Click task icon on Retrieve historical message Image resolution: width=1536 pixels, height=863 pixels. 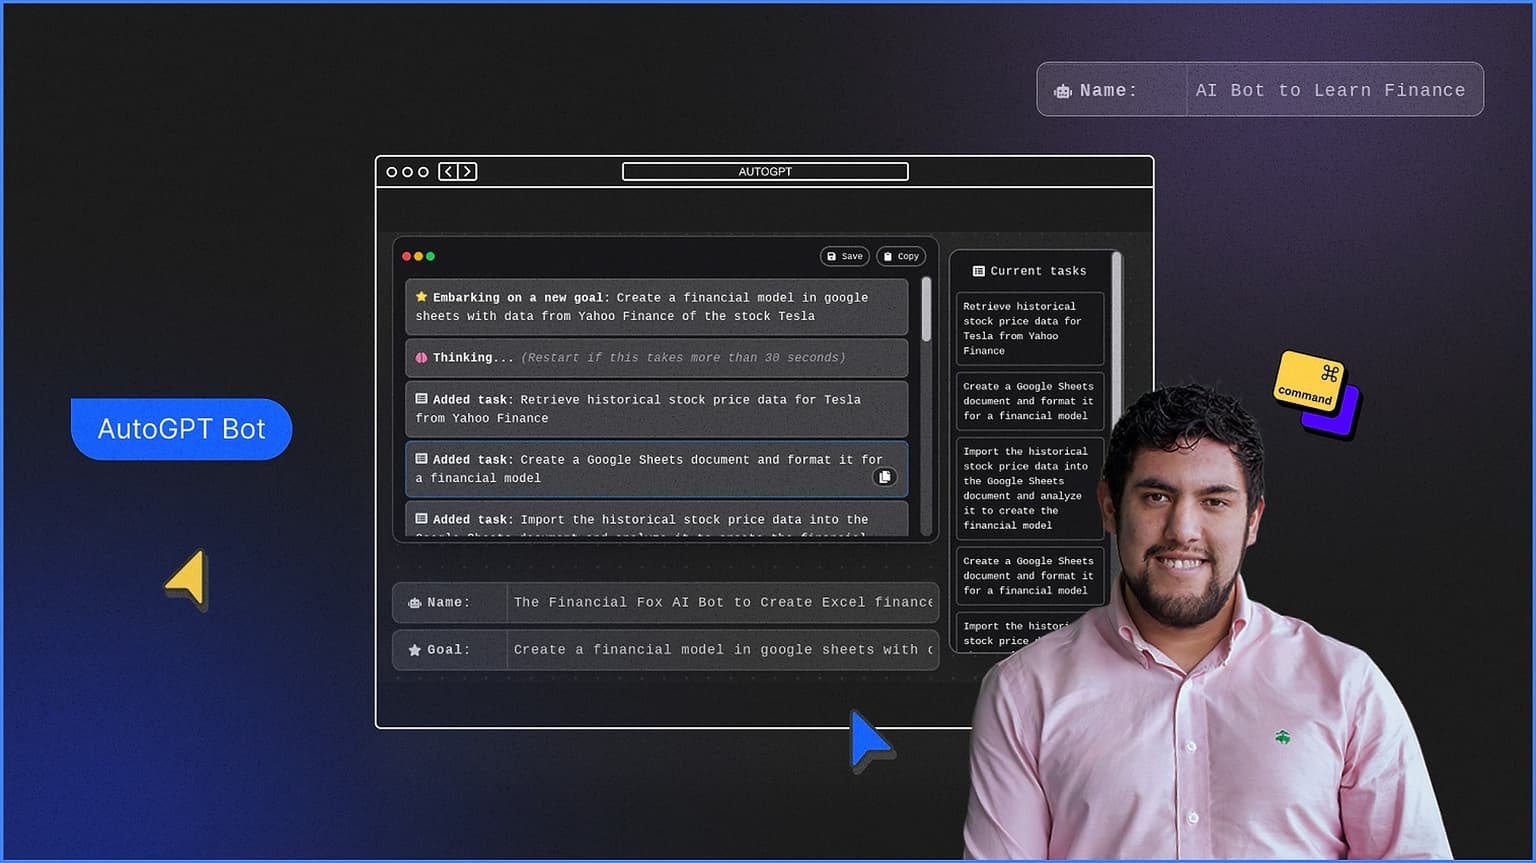point(422,398)
